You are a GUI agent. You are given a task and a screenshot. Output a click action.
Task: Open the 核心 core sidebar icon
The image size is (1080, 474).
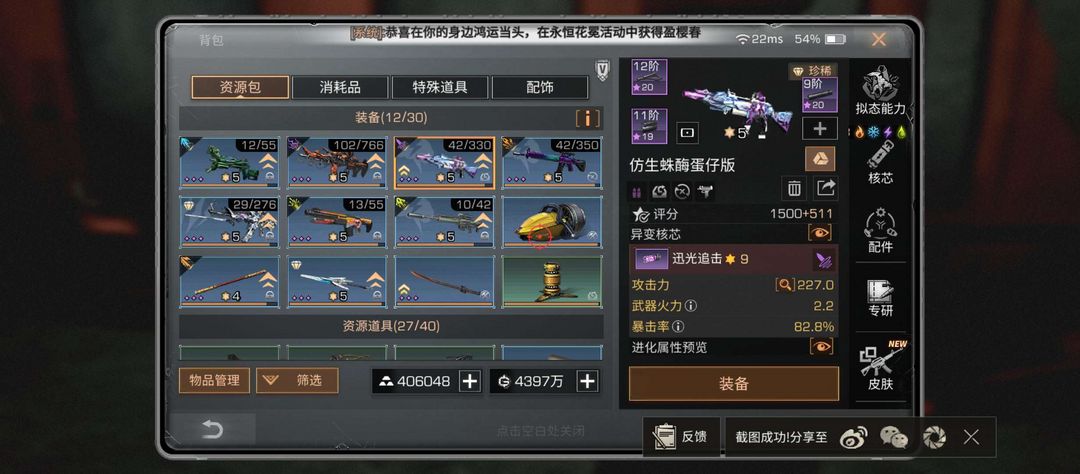click(880, 163)
